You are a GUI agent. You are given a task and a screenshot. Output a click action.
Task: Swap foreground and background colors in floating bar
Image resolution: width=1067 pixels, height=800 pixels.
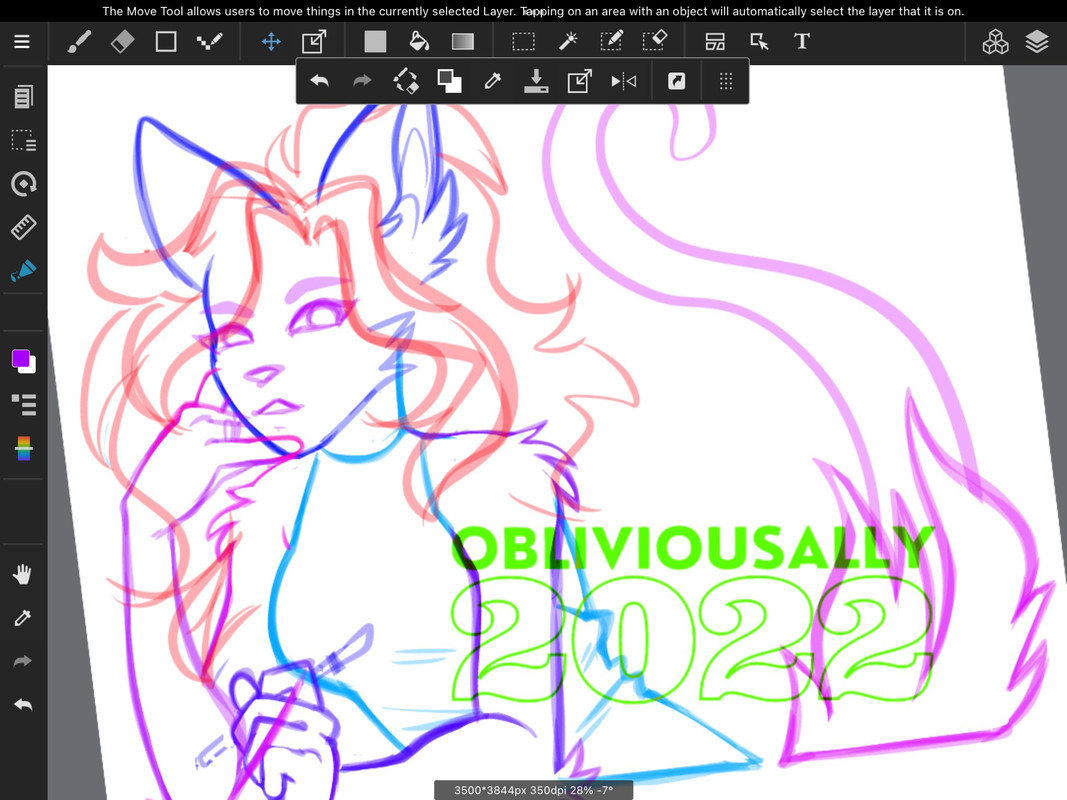pyautogui.click(x=450, y=82)
